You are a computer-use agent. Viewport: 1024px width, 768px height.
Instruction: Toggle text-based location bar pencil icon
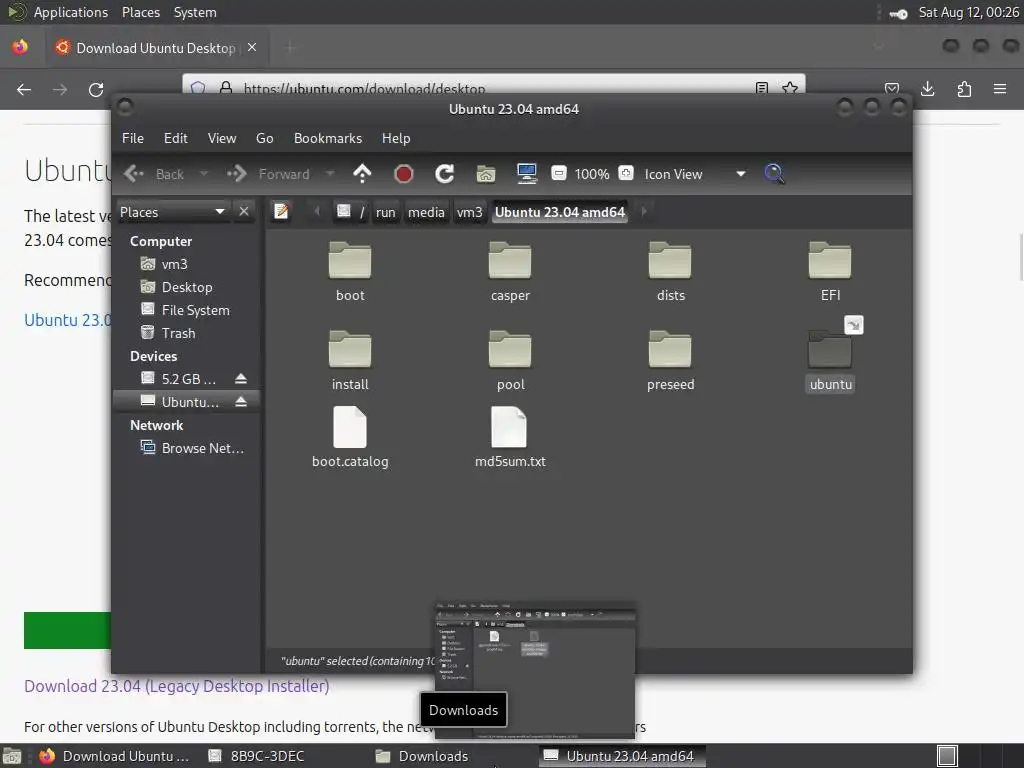point(281,212)
